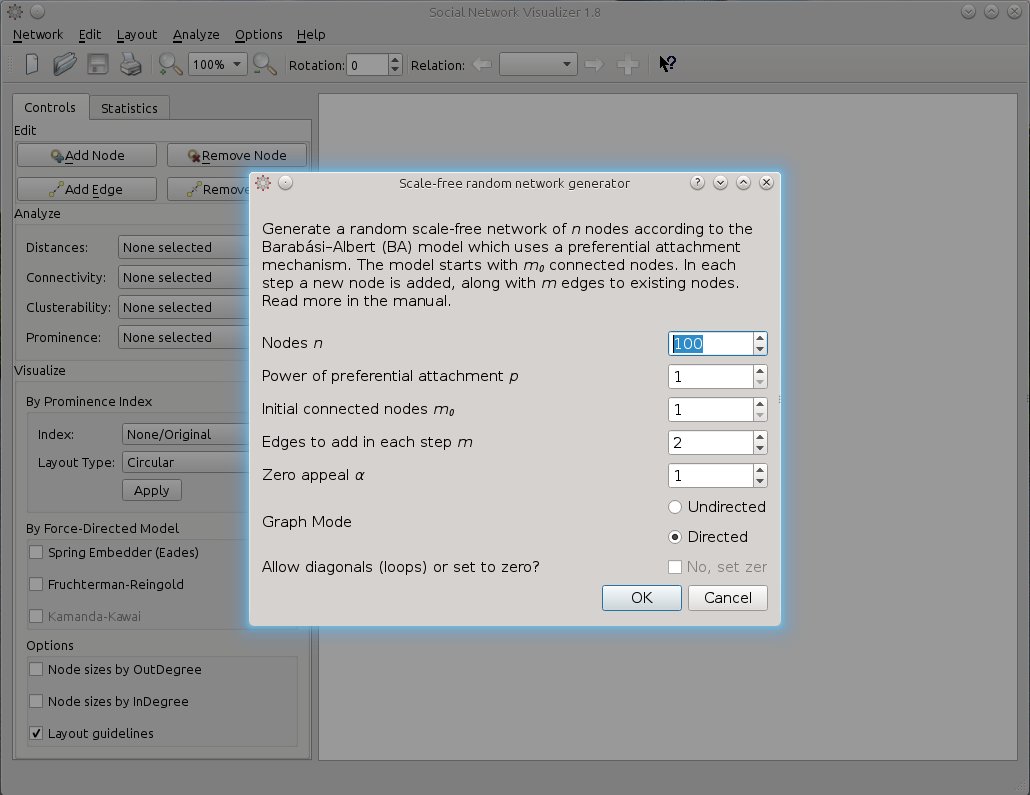Viewport: 1030px width, 795px height.
Task: Enable Fruchterman-Reingold layout
Action: coord(36,585)
